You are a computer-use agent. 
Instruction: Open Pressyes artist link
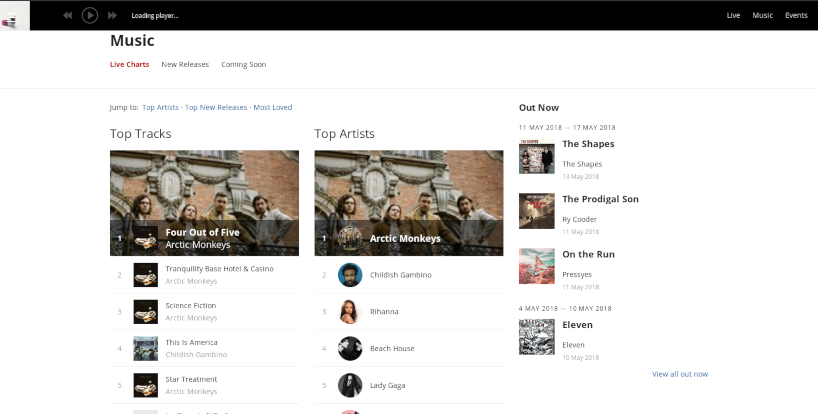576,274
